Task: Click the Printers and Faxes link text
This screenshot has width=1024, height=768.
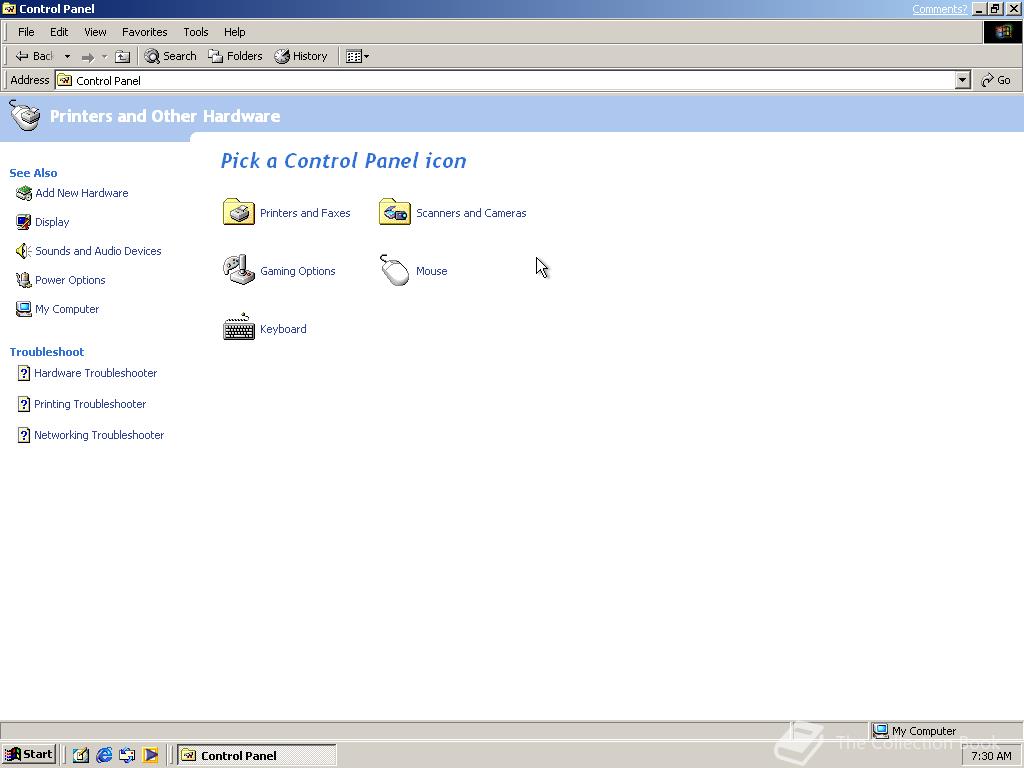Action: click(x=305, y=213)
